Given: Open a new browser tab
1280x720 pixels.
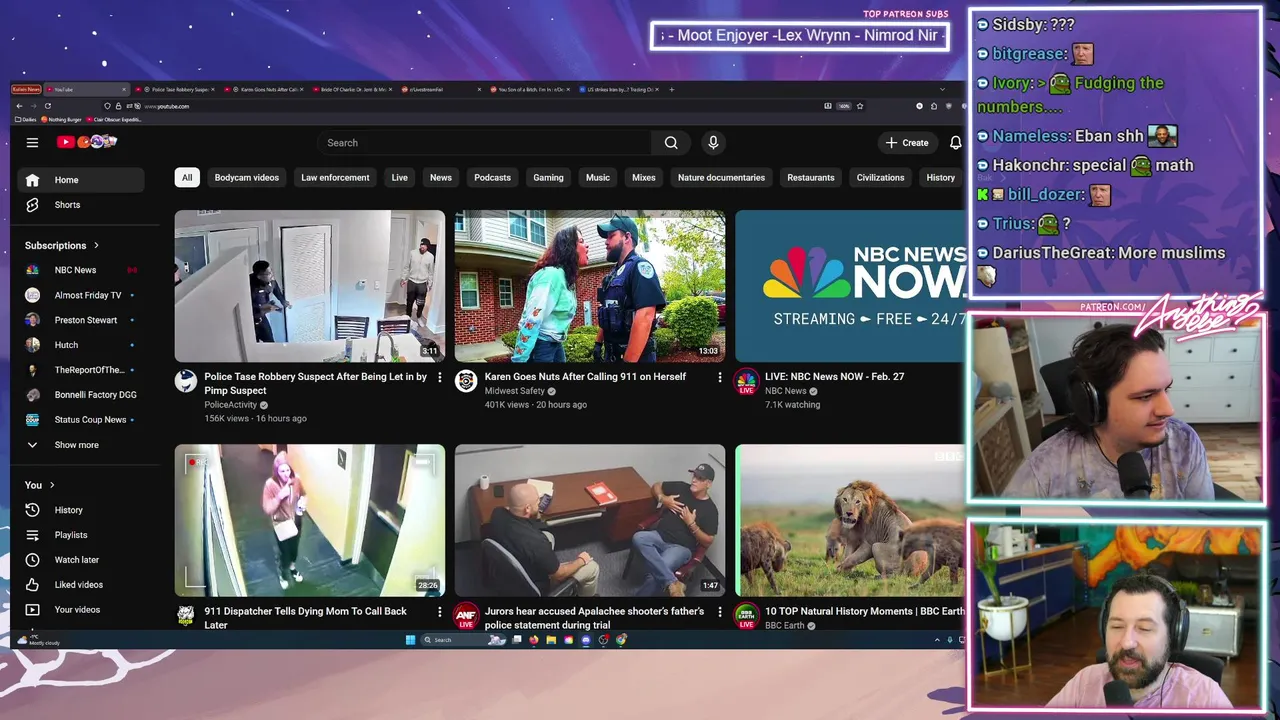Looking at the screenshot, I should pyautogui.click(x=671, y=89).
